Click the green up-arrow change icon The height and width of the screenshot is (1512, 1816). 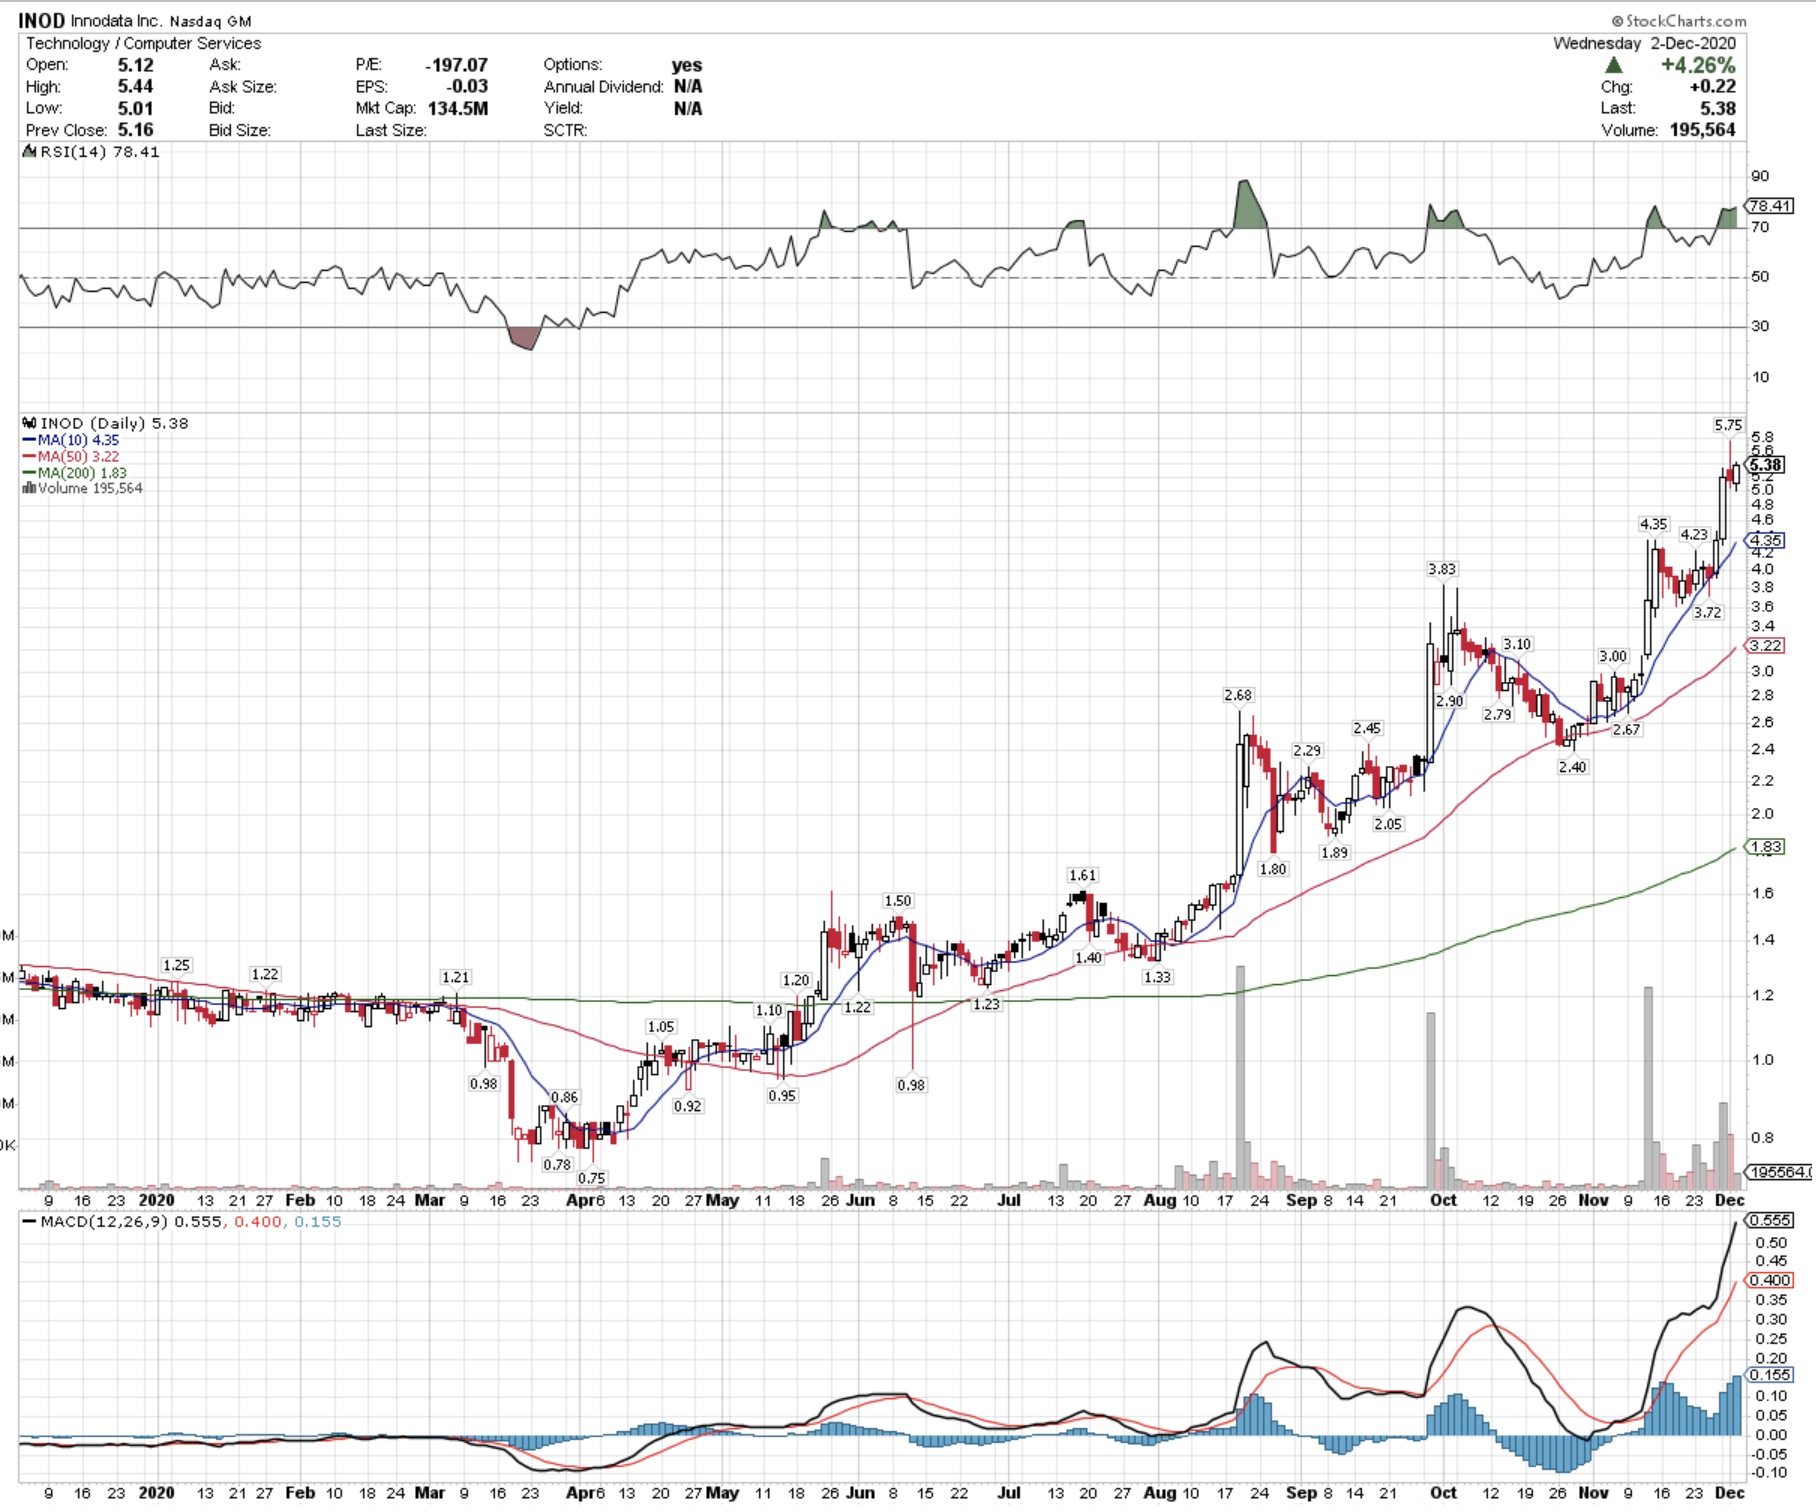tap(1613, 65)
